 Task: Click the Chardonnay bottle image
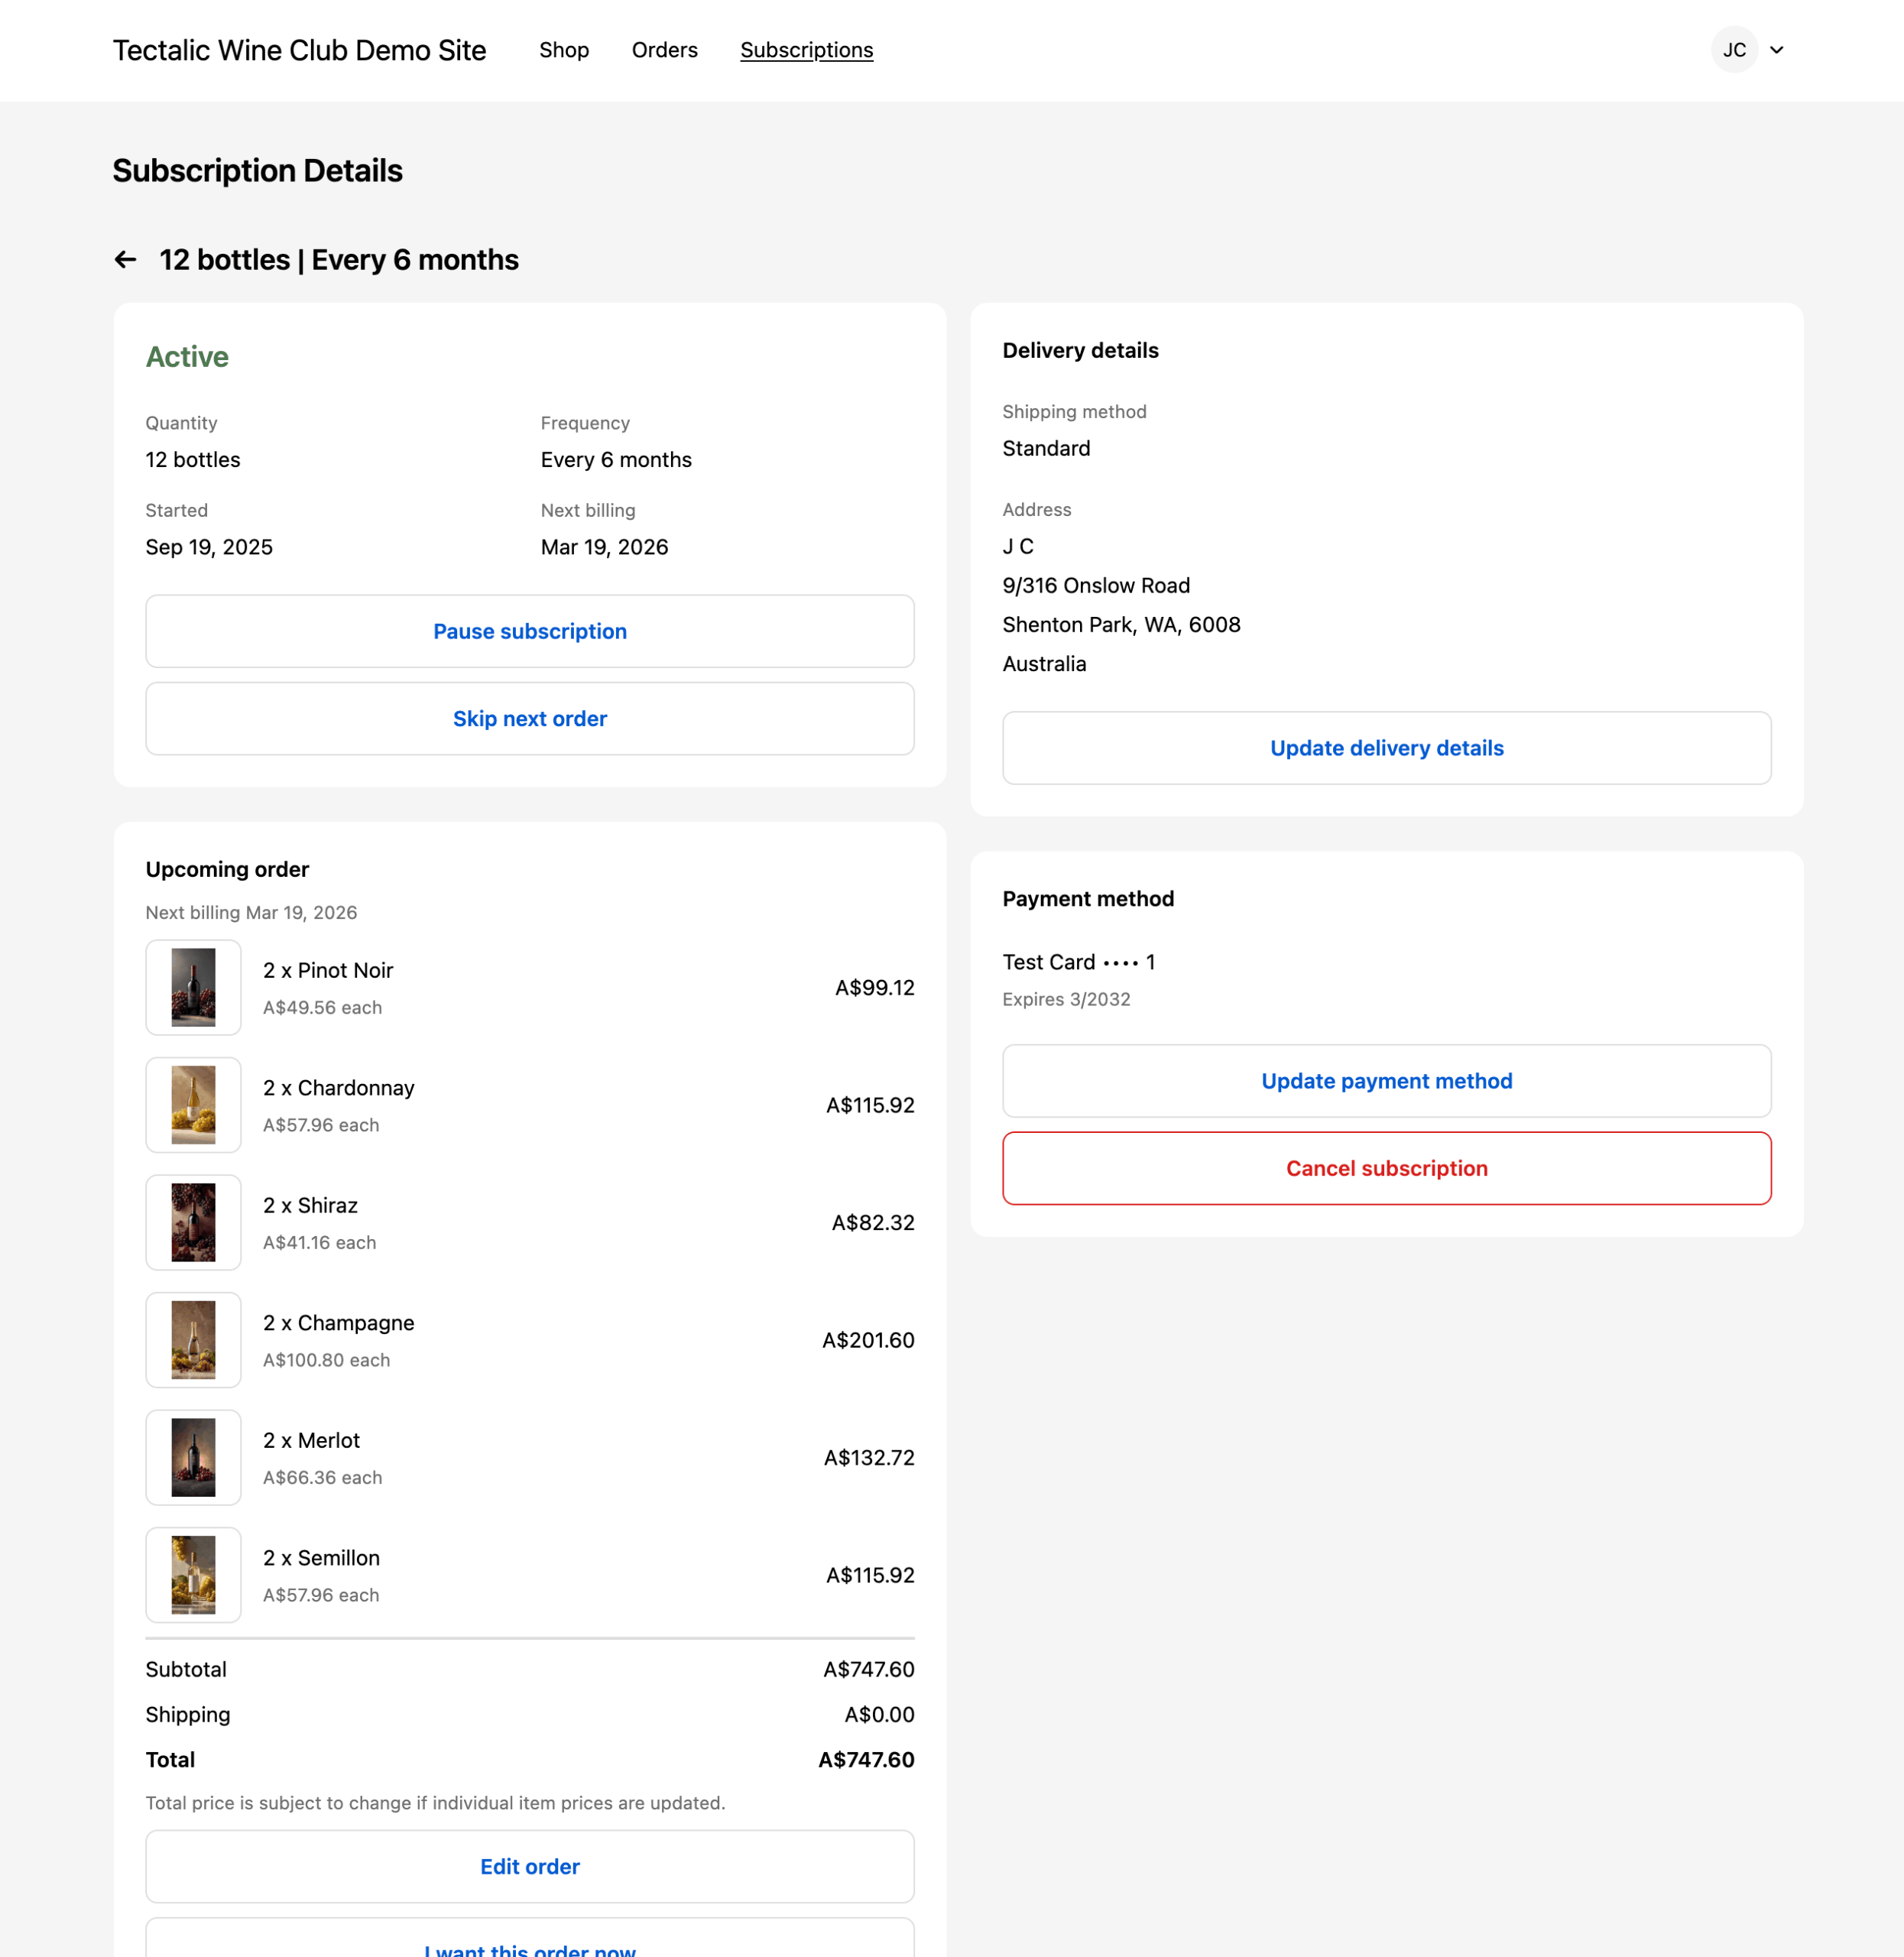tap(193, 1105)
